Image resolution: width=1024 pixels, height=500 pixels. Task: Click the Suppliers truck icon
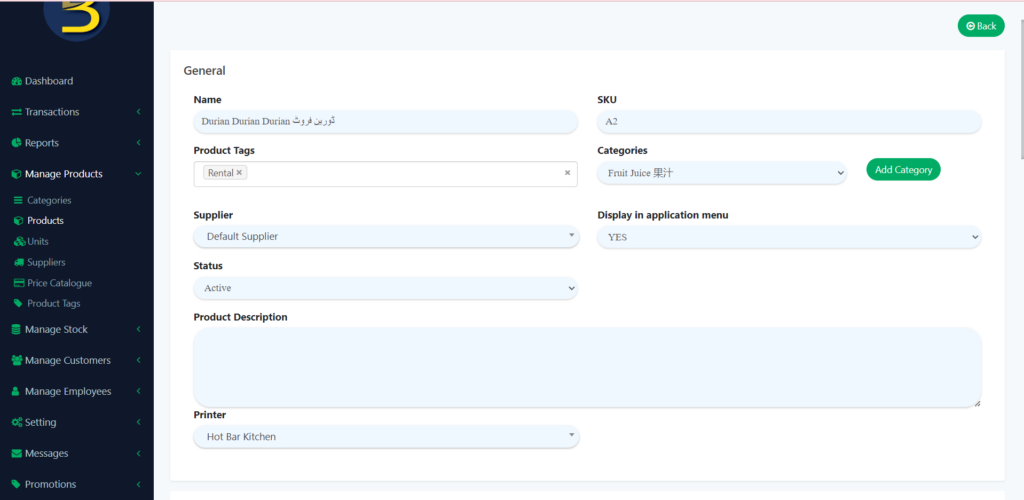(x=18, y=263)
